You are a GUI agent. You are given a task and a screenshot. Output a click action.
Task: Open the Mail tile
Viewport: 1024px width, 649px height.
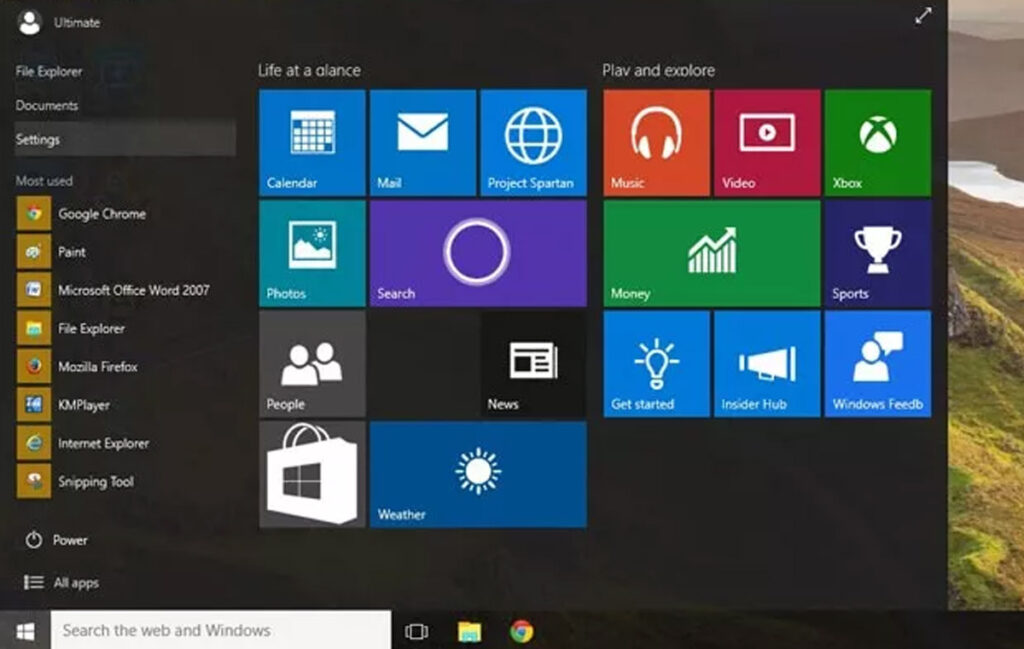(x=421, y=141)
